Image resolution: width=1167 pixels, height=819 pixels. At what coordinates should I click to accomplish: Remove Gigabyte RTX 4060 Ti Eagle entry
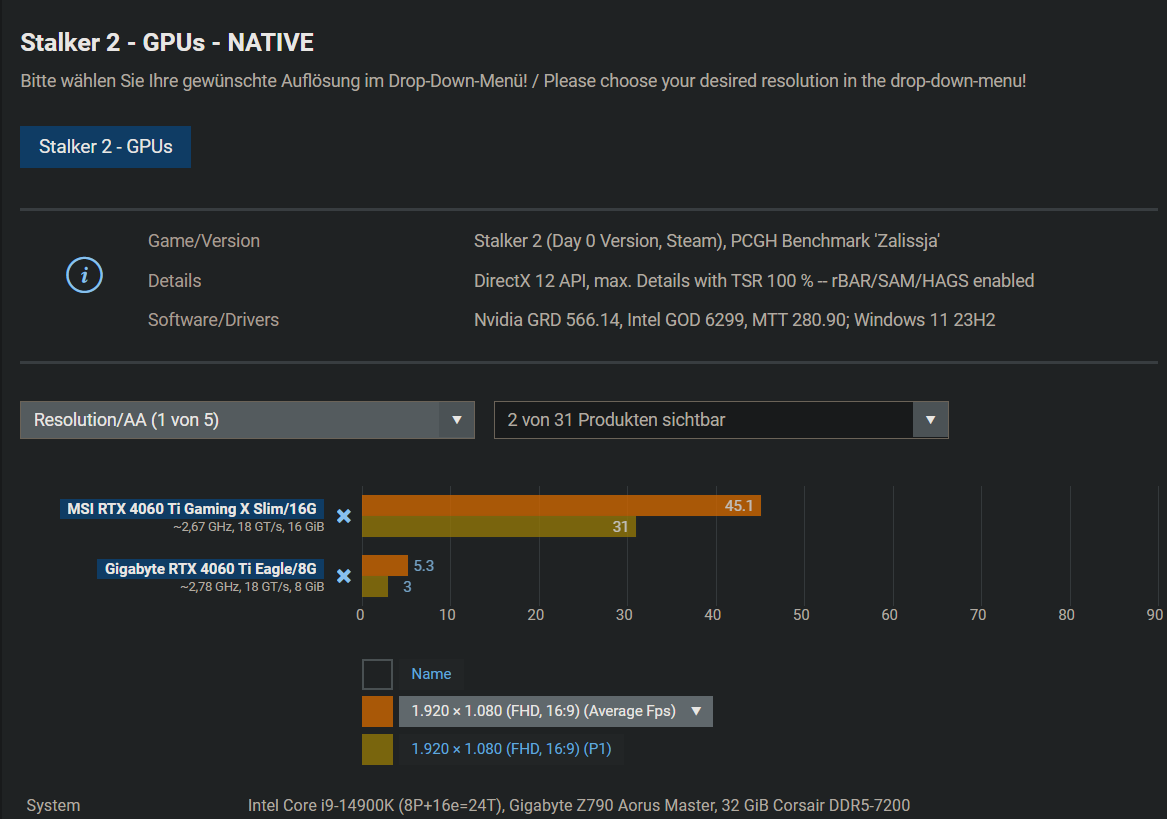click(x=344, y=576)
